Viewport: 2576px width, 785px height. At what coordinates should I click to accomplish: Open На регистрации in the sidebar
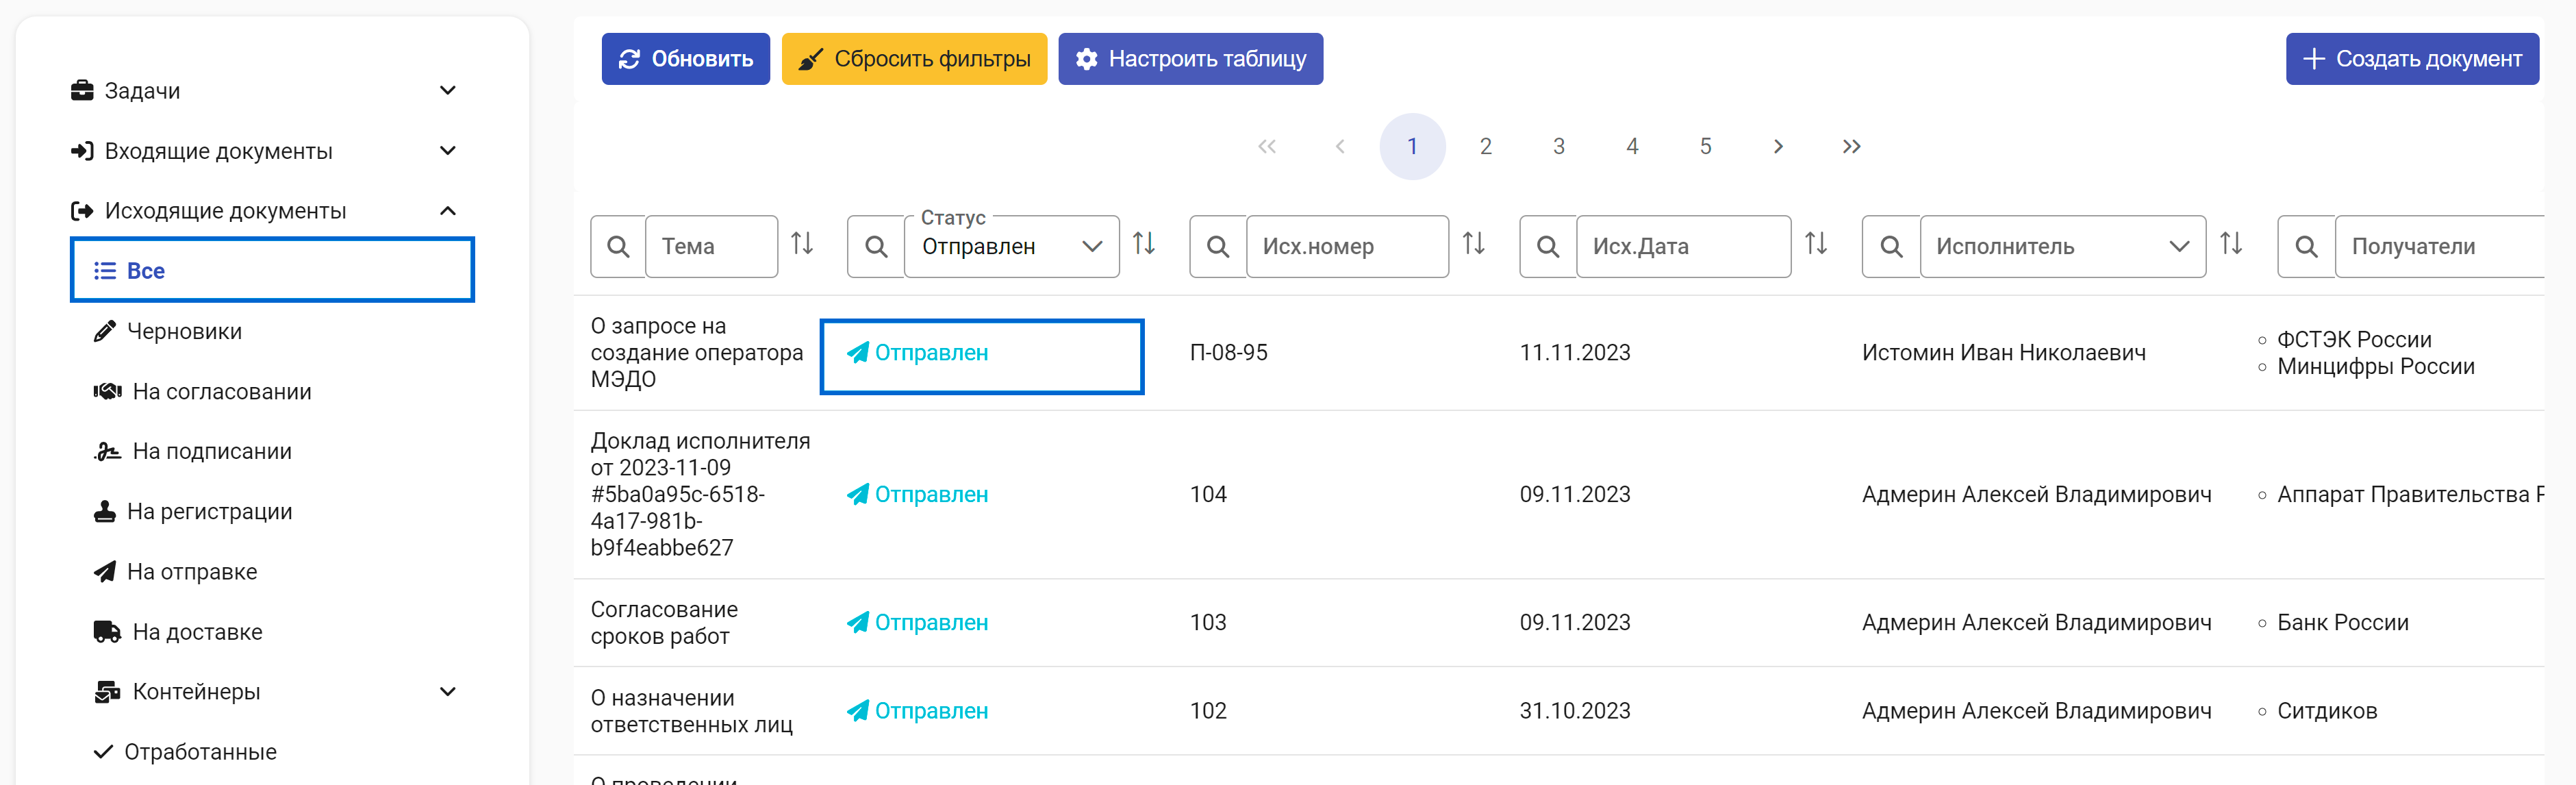coord(209,511)
